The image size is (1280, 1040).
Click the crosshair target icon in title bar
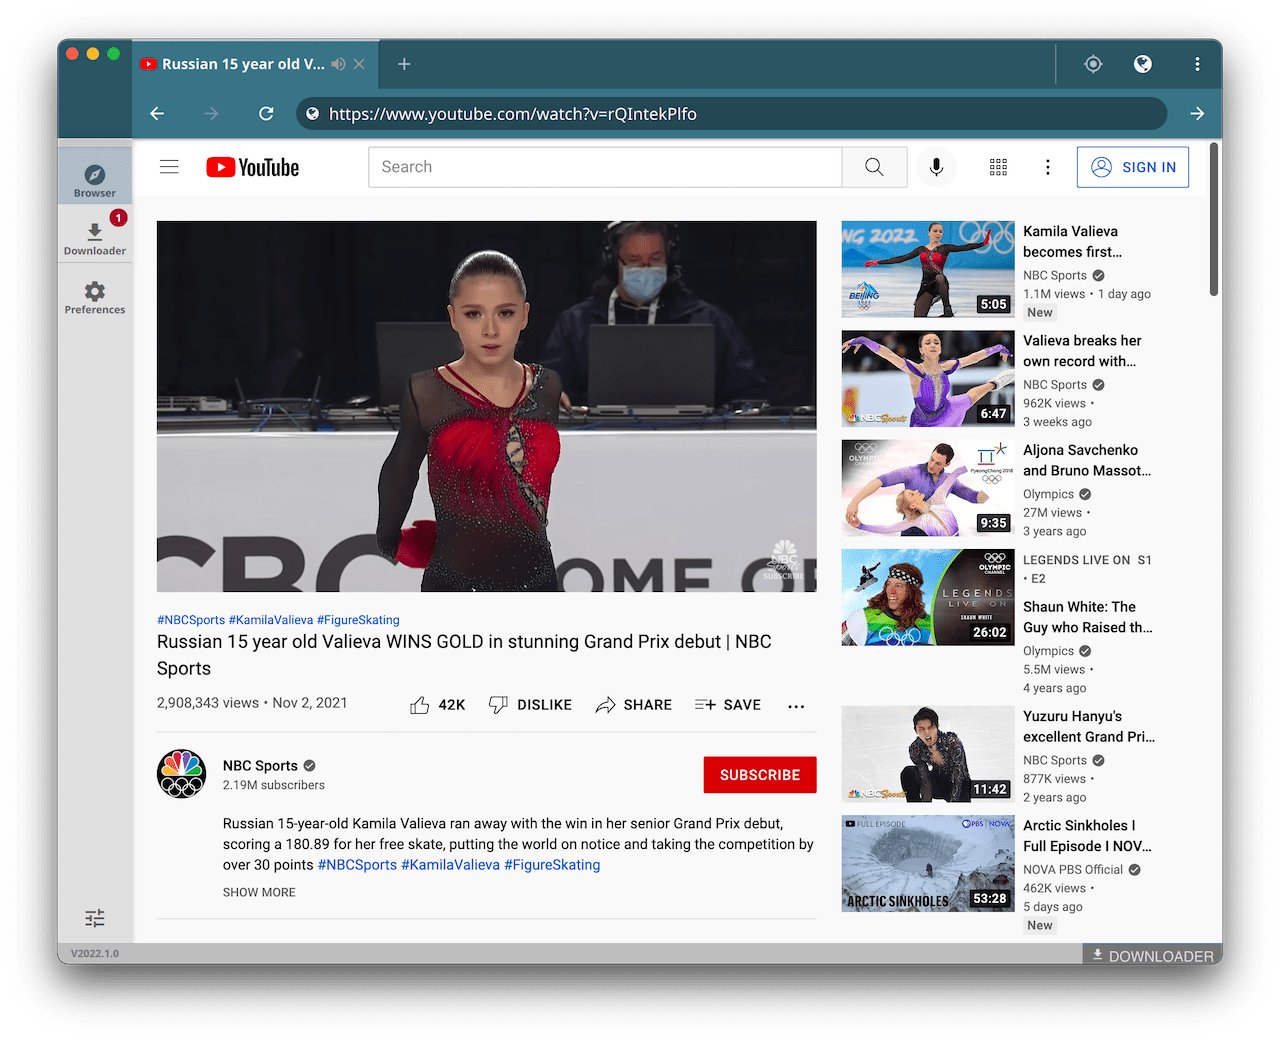point(1093,64)
